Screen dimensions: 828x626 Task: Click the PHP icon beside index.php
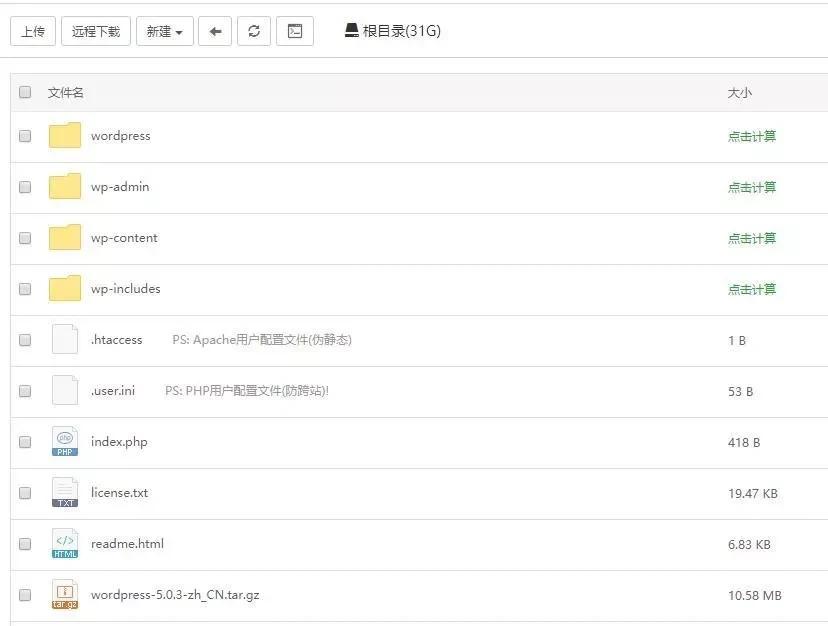[x=64, y=441]
